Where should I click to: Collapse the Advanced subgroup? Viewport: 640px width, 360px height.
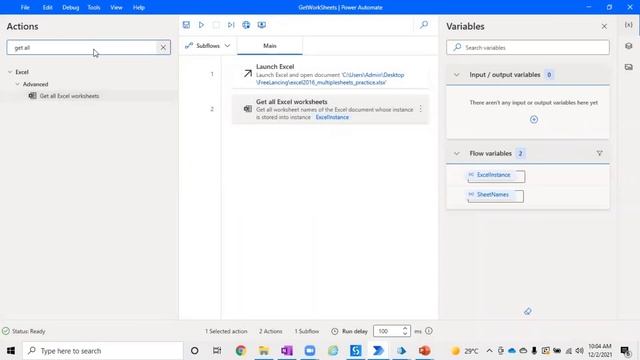[18, 84]
